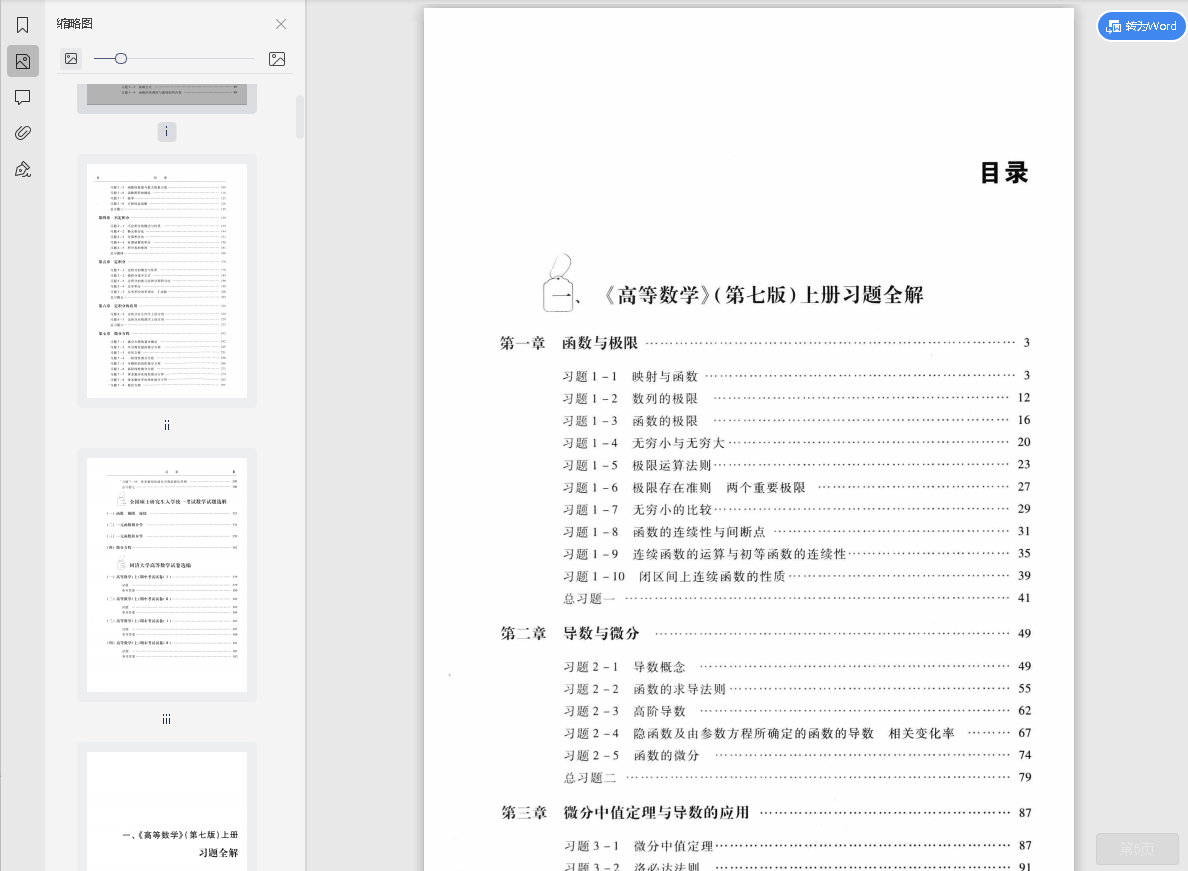The height and width of the screenshot is (871, 1188).
Task: Select page i thumbnail at top
Action: [x=167, y=98]
